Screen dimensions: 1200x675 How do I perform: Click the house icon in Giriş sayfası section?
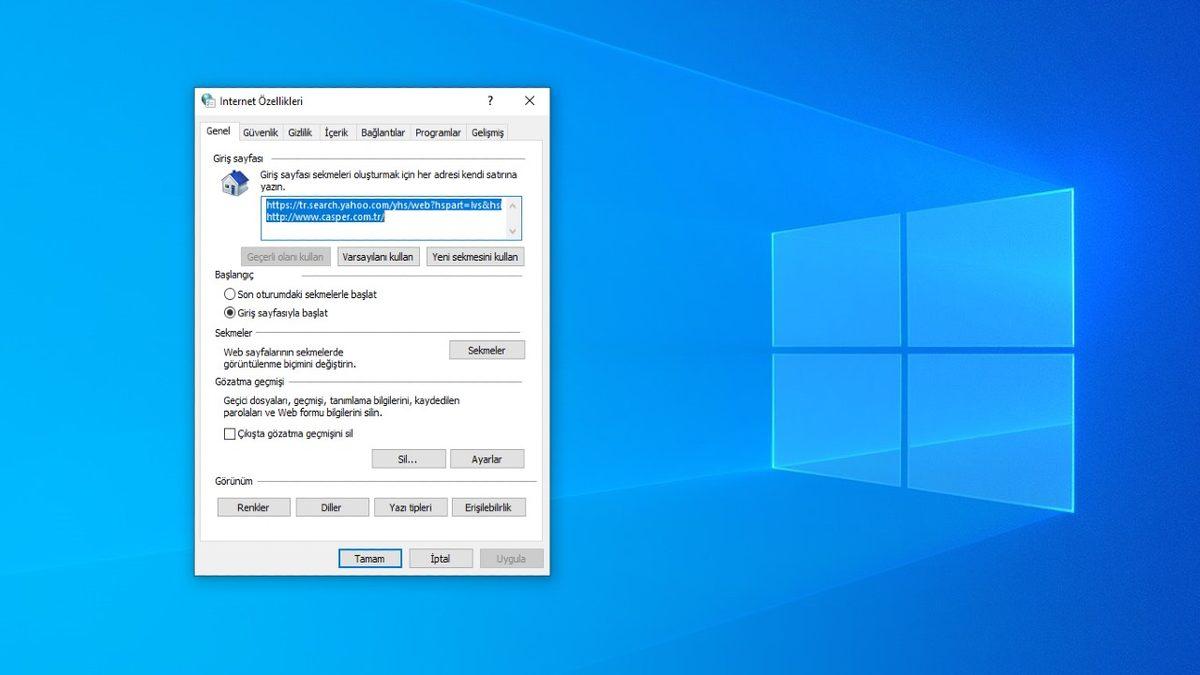(233, 181)
